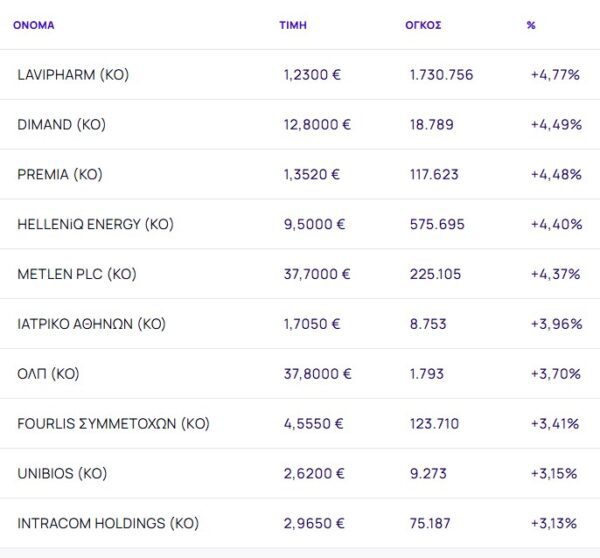600x558 pixels.
Task: Sort table by ΤΙΜΗ column header
Action: click(293, 25)
